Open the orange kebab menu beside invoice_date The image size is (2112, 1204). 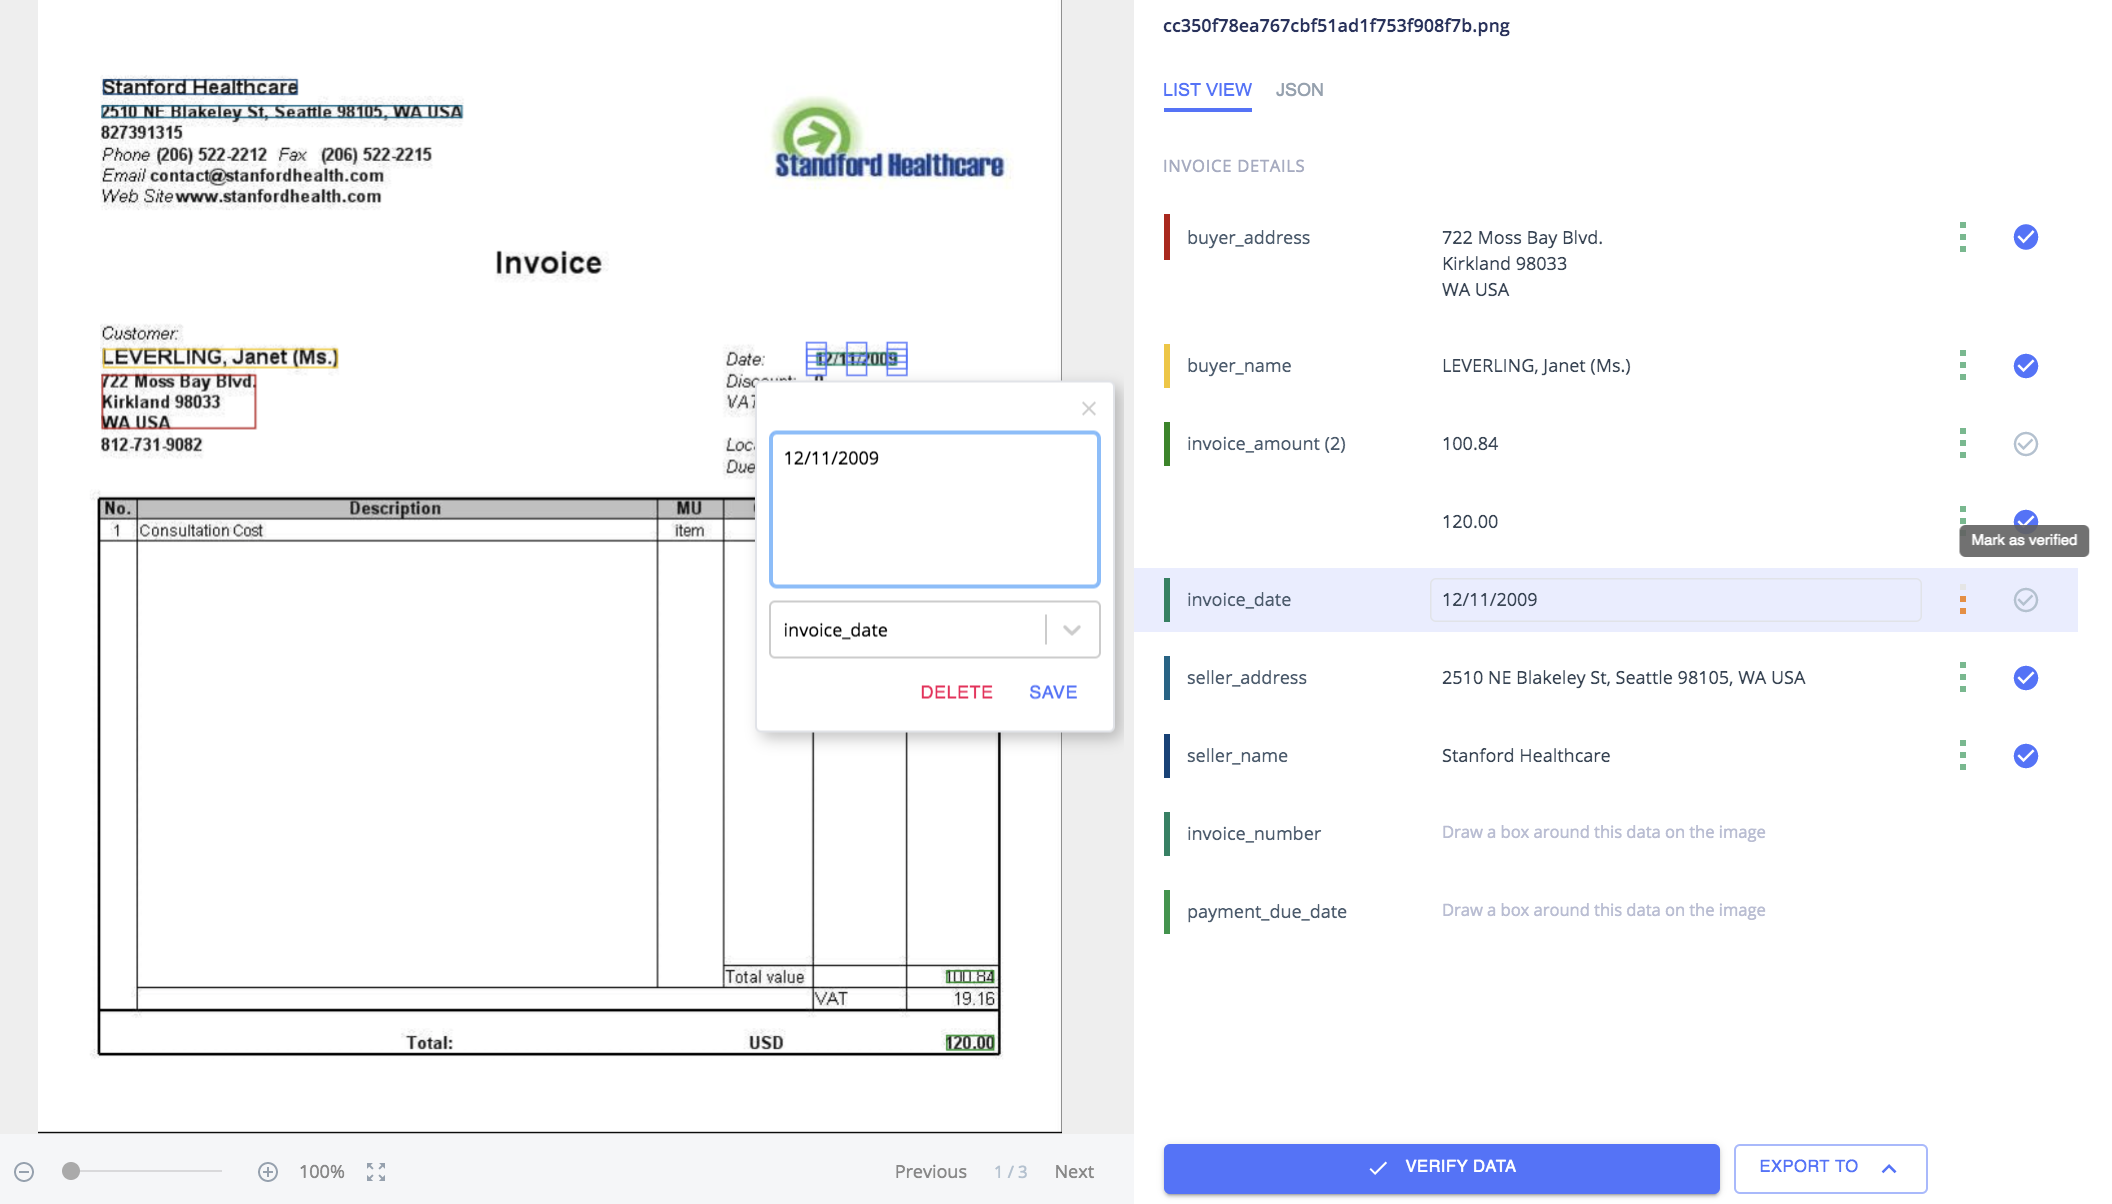tap(1962, 600)
